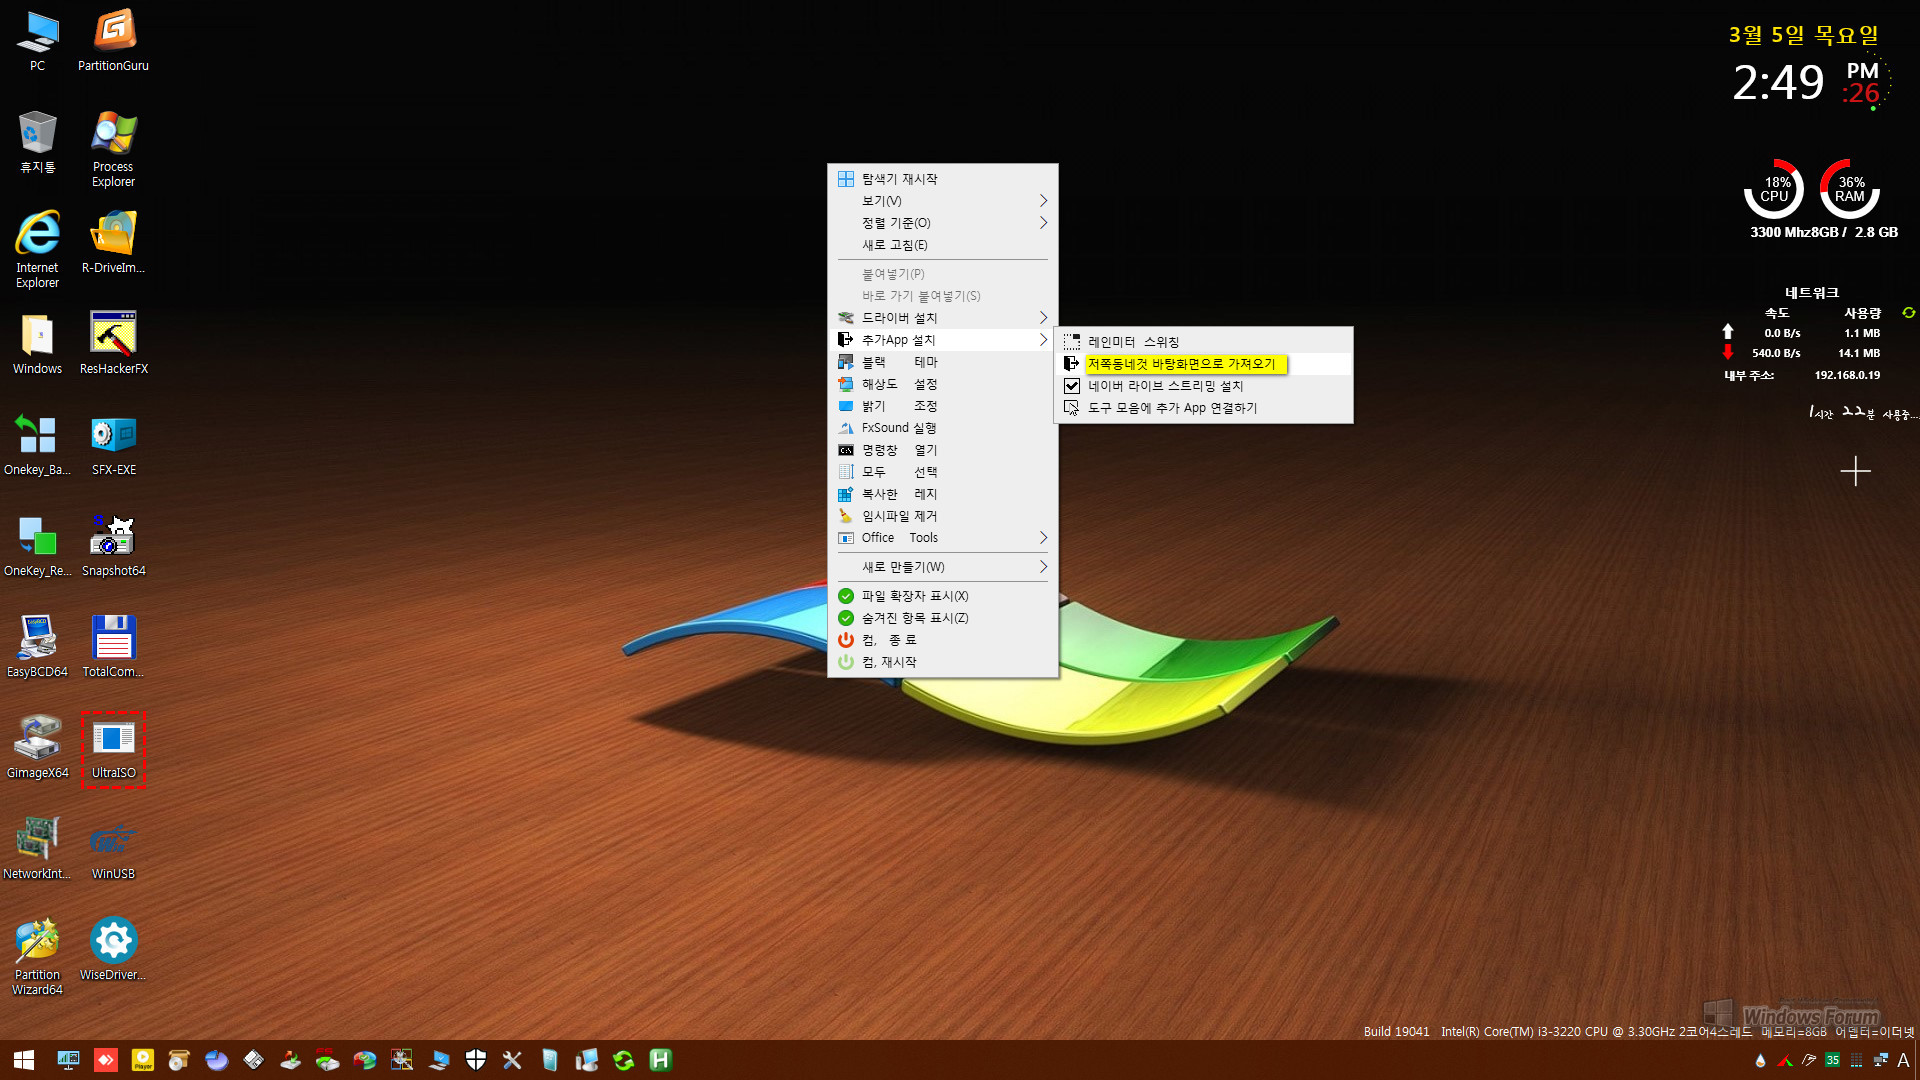Select 도구 모음에 추가 App 연결하기
Screen dimensions: 1920x1080
(1204, 408)
